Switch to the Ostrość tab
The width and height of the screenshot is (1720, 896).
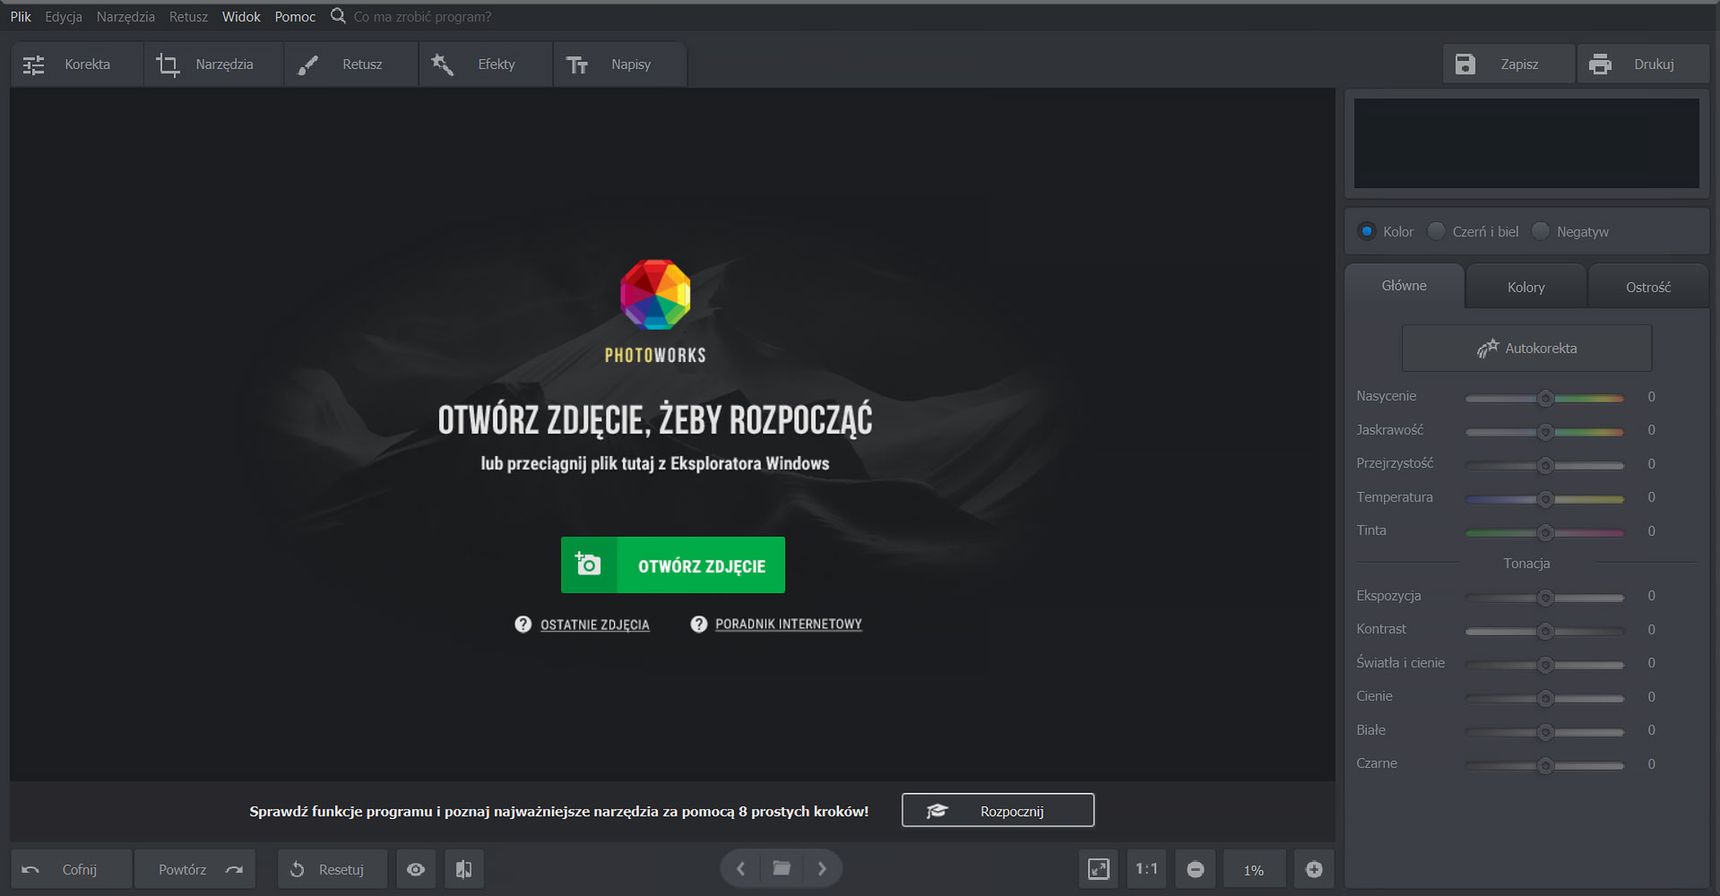click(x=1648, y=287)
